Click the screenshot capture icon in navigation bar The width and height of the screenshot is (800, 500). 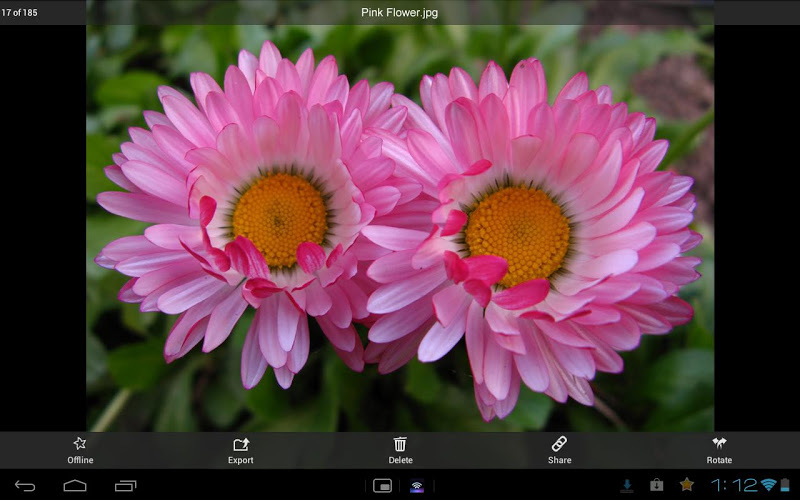click(x=382, y=486)
